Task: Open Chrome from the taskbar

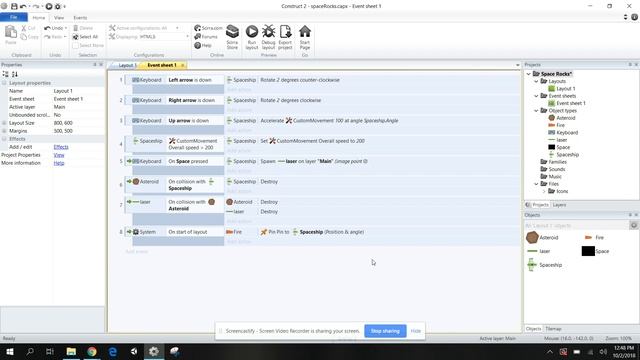Action: point(92,351)
